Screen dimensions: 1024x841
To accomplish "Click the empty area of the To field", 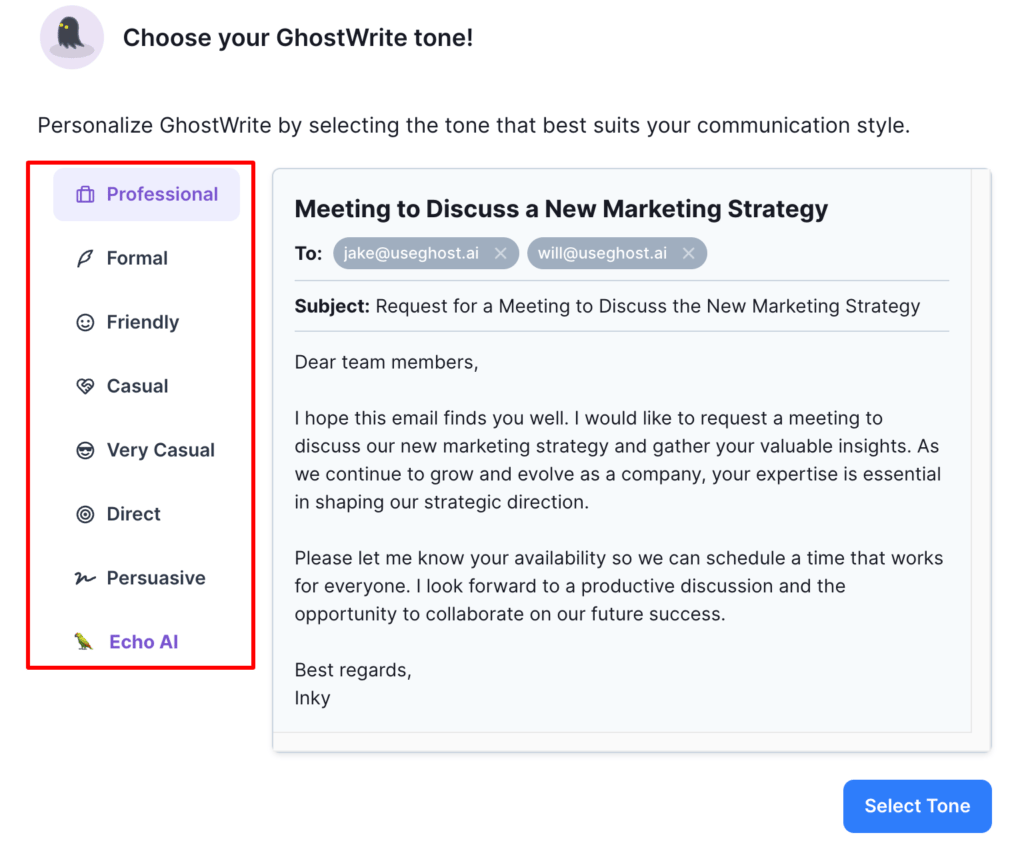I will point(830,253).
